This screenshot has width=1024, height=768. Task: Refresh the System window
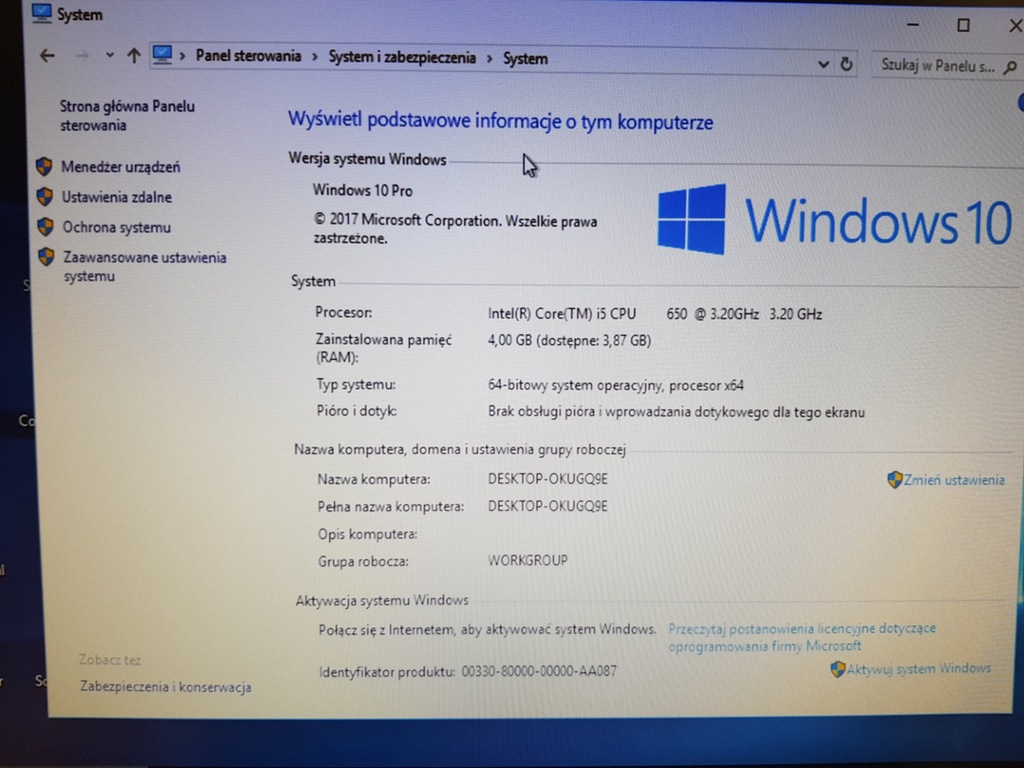pyautogui.click(x=846, y=64)
